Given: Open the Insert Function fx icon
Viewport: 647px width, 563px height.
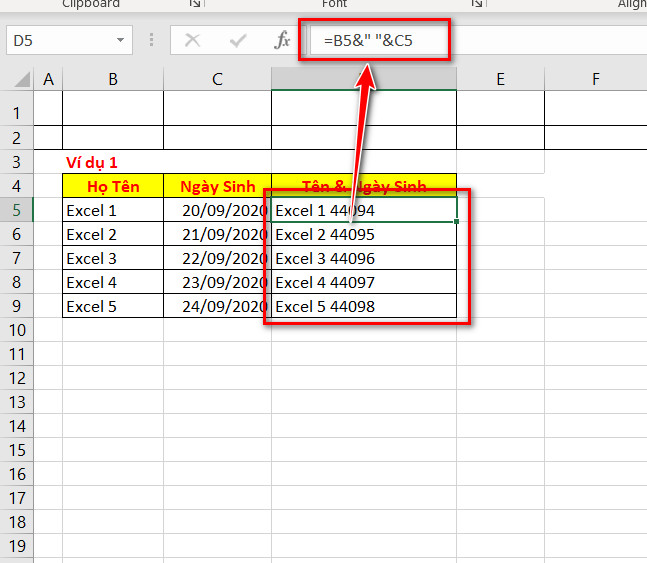Looking at the screenshot, I should (282, 40).
